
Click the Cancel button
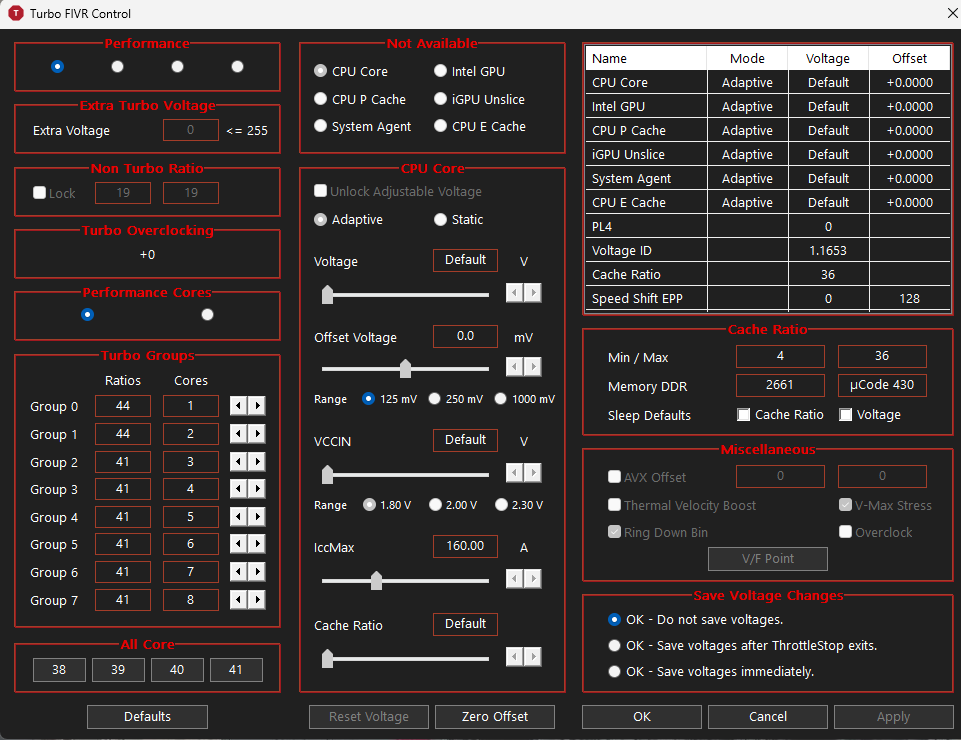coord(768,717)
